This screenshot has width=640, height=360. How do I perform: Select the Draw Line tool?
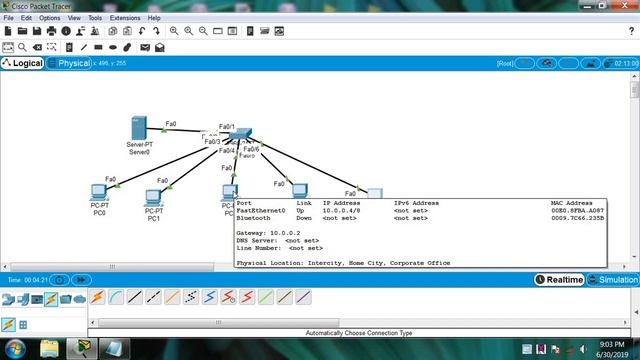(x=84, y=47)
